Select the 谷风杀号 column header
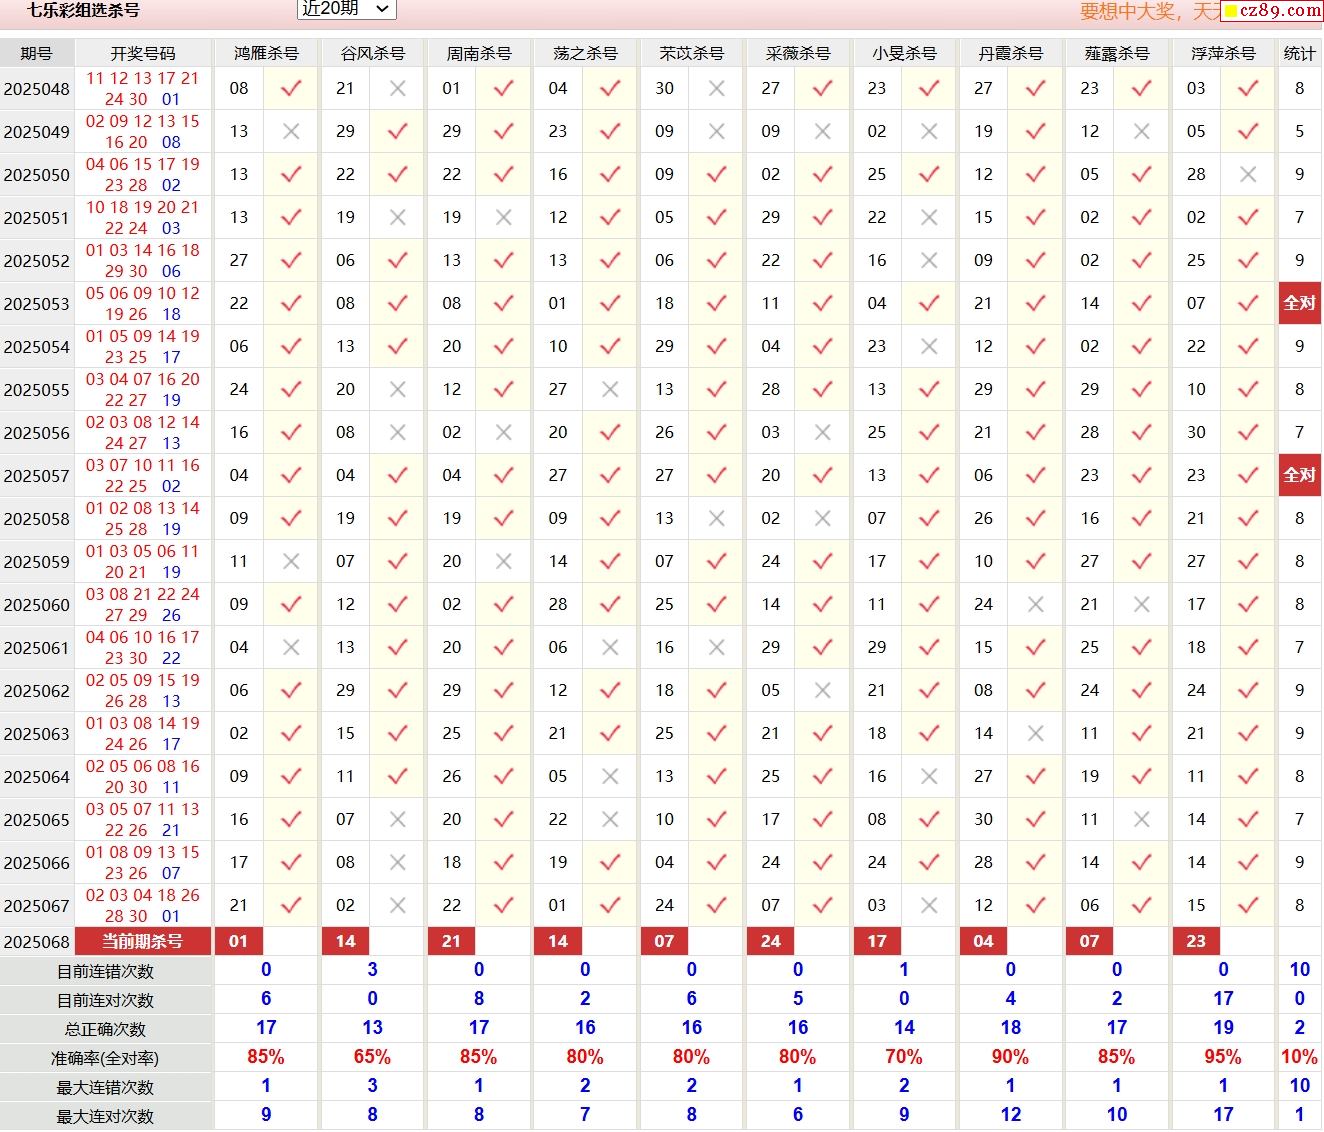The height and width of the screenshot is (1132, 1324). coord(372,53)
